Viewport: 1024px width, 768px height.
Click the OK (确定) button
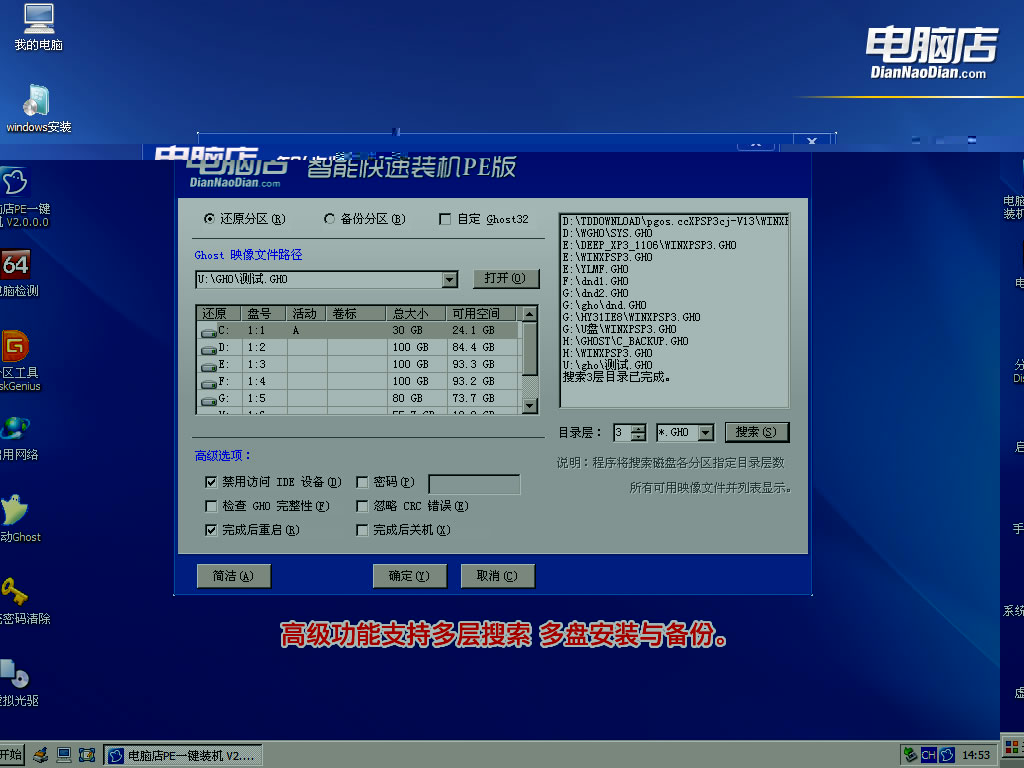(x=409, y=576)
